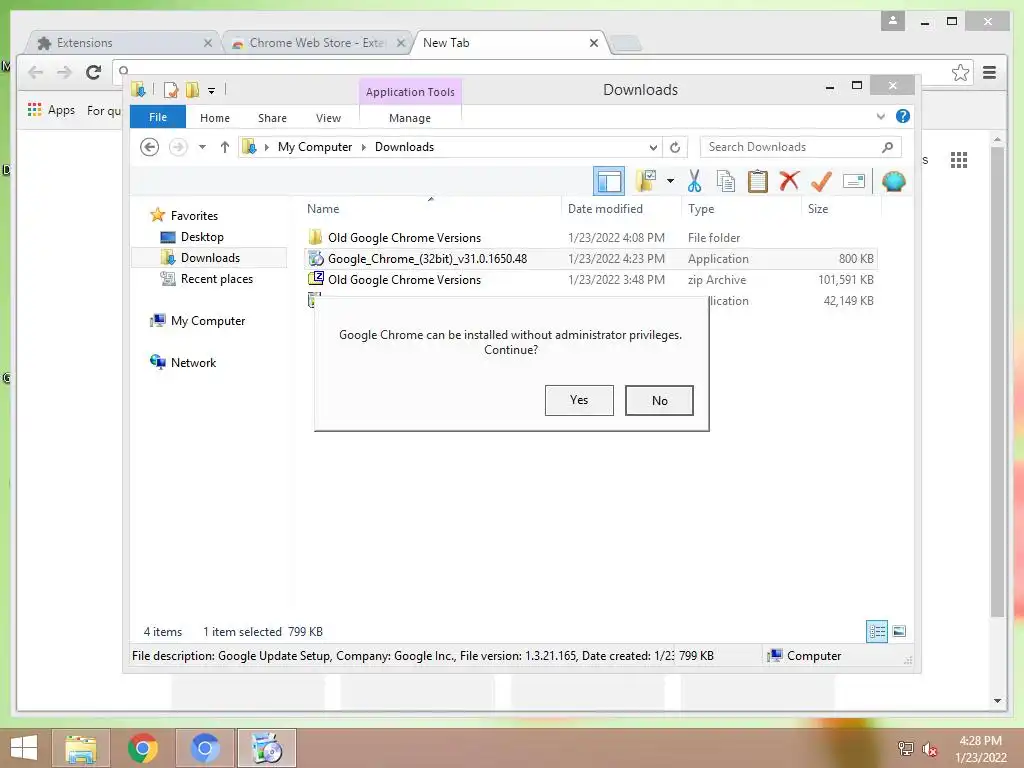Select Google_Chrome_(32bit)_v31.0.1650.48 file

tap(591, 259)
